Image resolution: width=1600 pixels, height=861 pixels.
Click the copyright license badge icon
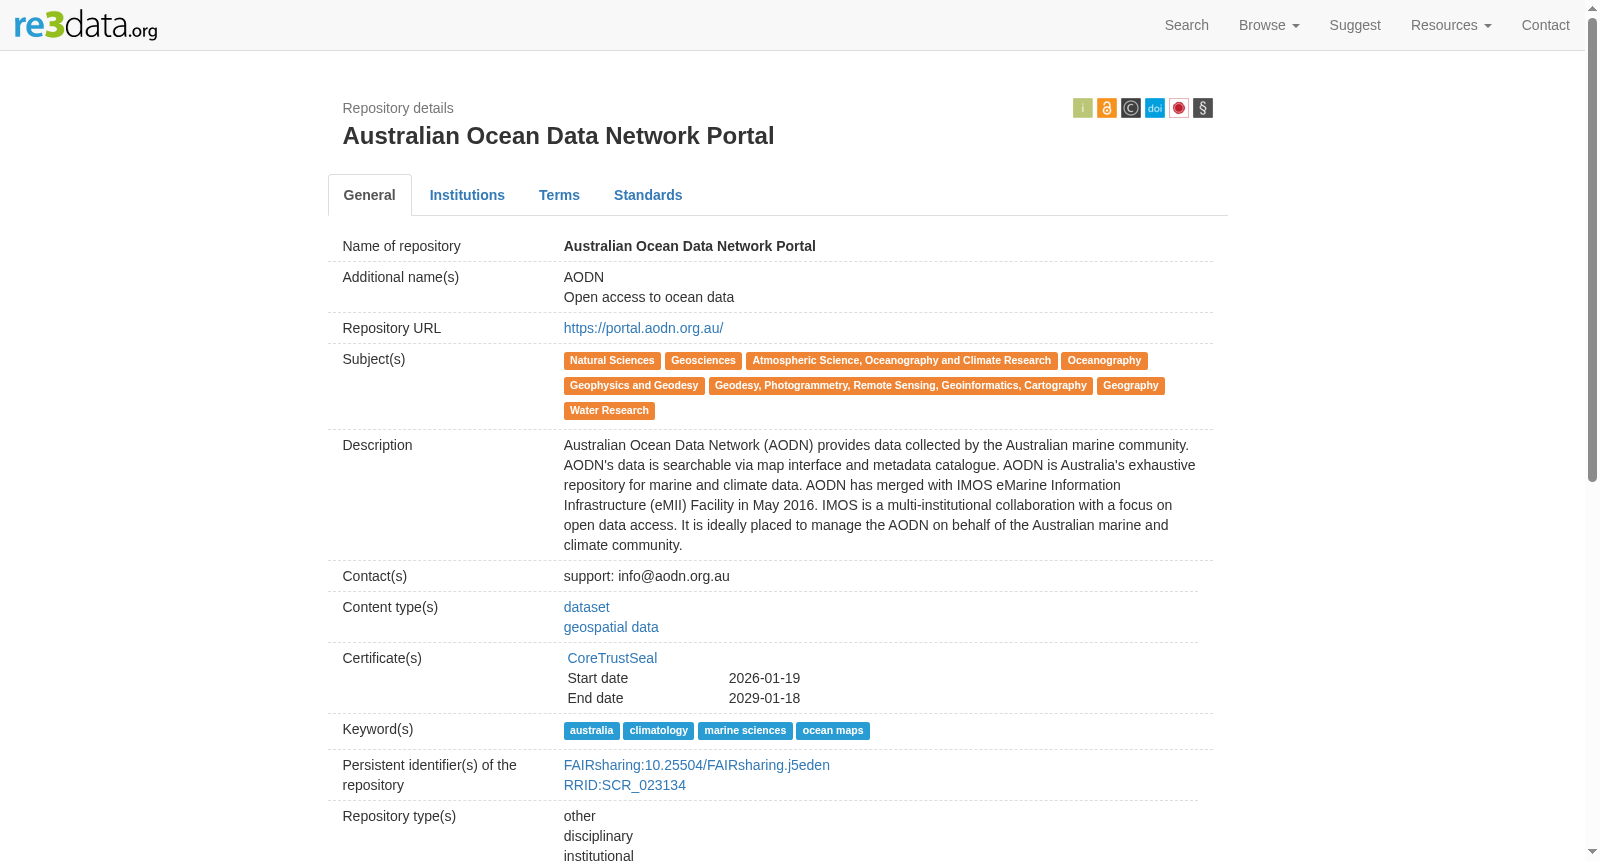(x=1131, y=108)
